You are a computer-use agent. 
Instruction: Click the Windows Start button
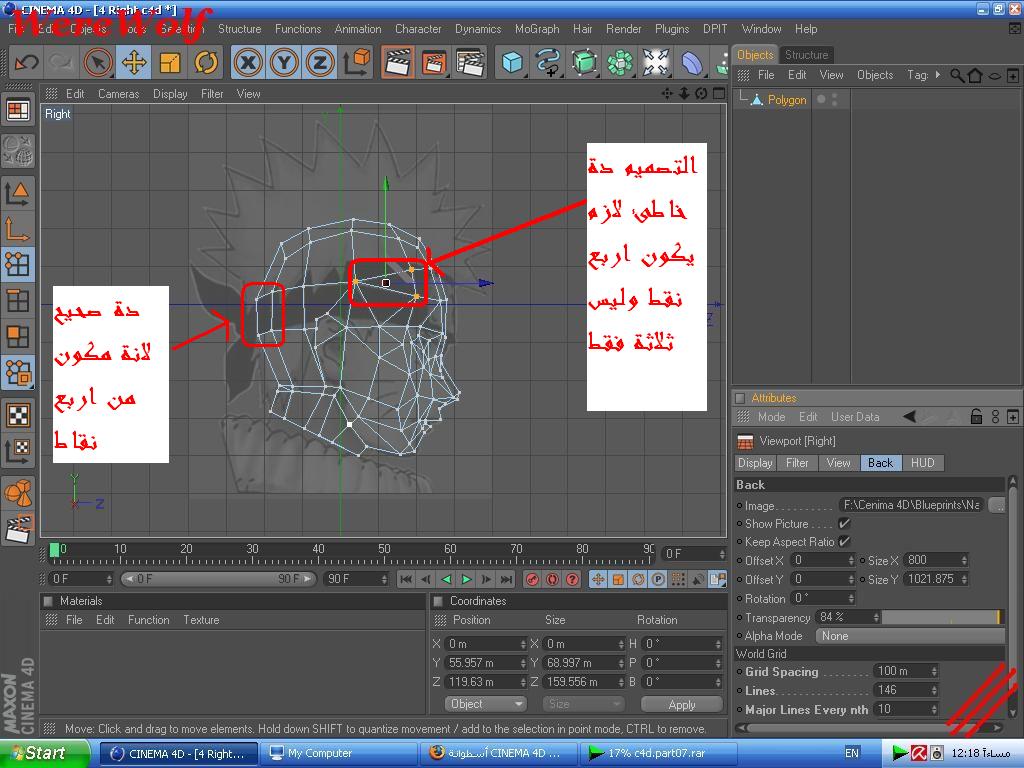44,754
